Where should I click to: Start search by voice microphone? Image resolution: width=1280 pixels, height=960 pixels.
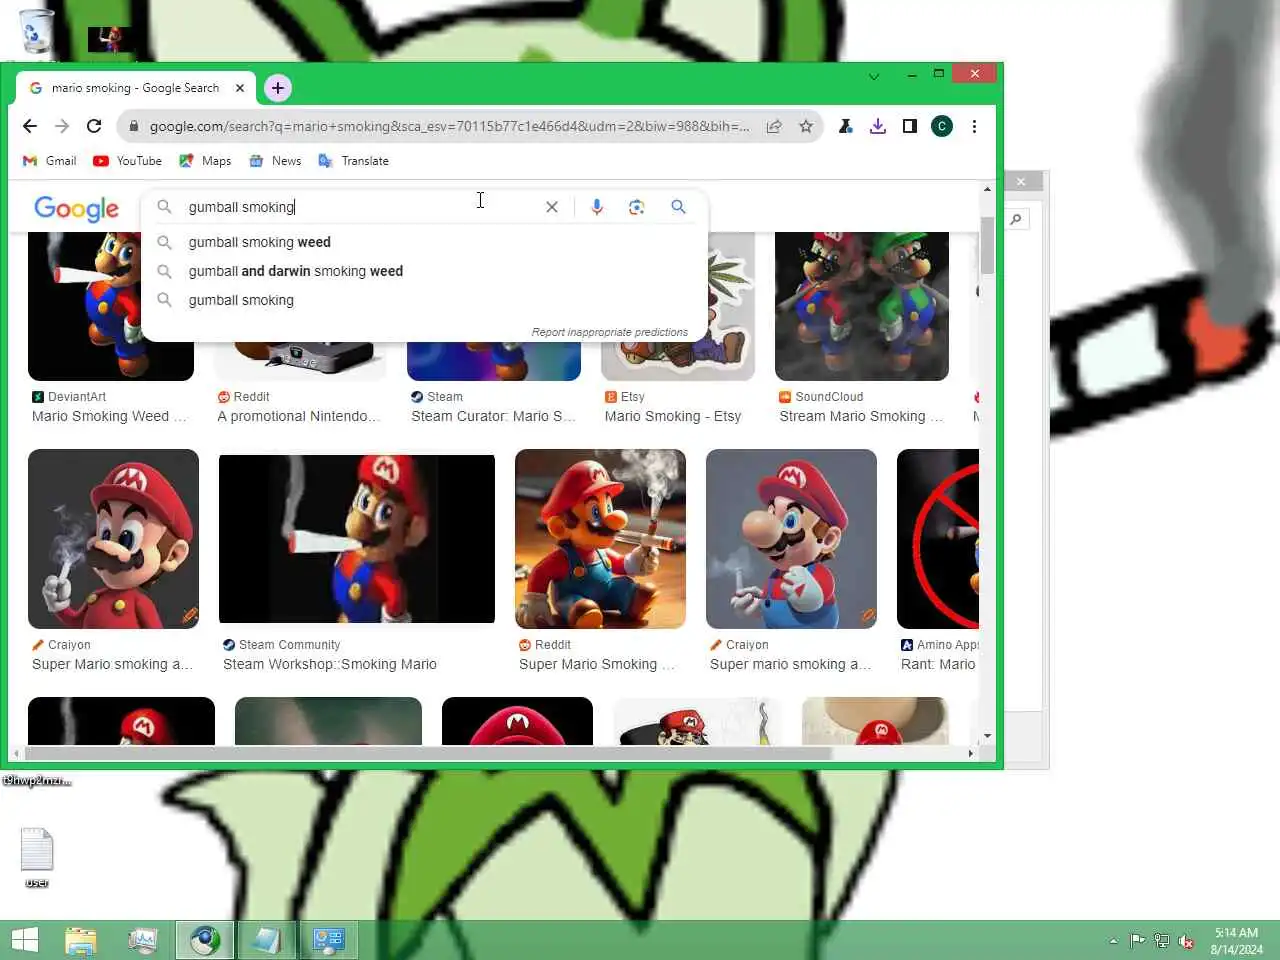point(597,207)
